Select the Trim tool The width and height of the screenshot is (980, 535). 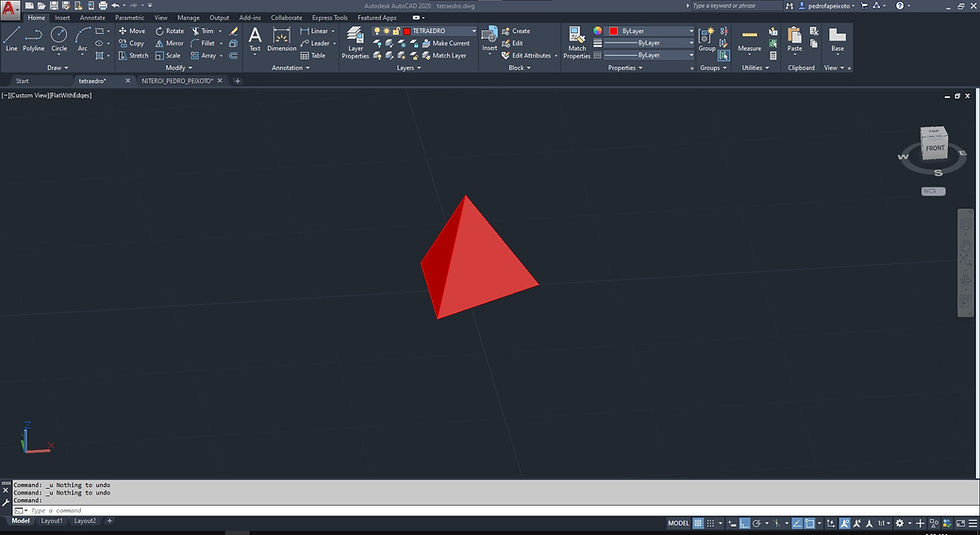pos(202,31)
